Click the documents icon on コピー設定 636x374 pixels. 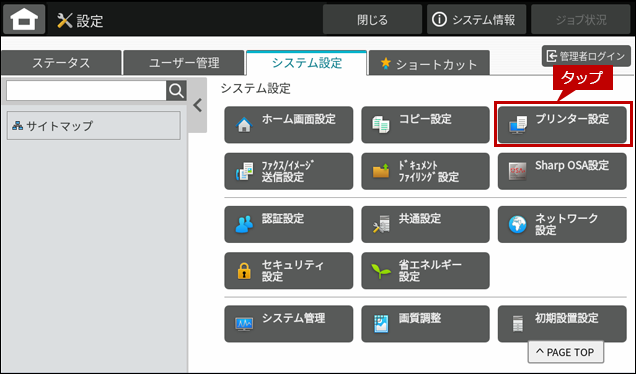[380, 125]
